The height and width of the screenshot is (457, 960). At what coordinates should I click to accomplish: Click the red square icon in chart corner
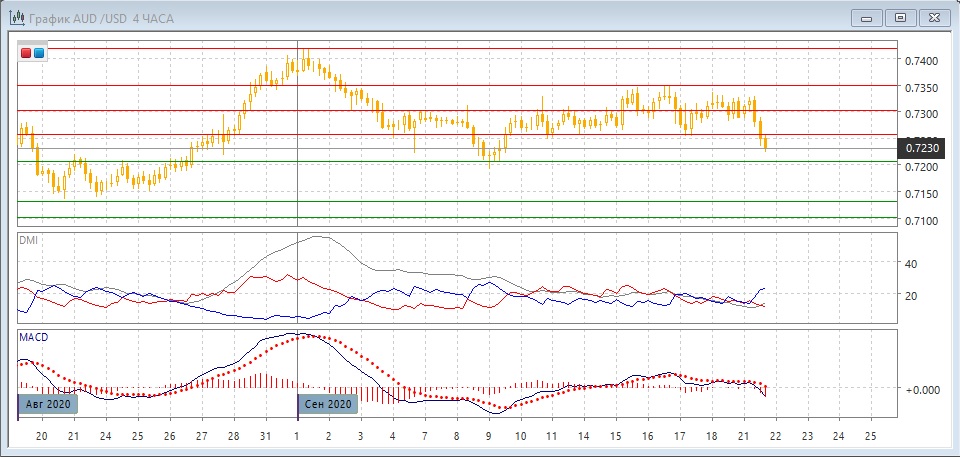point(26,52)
